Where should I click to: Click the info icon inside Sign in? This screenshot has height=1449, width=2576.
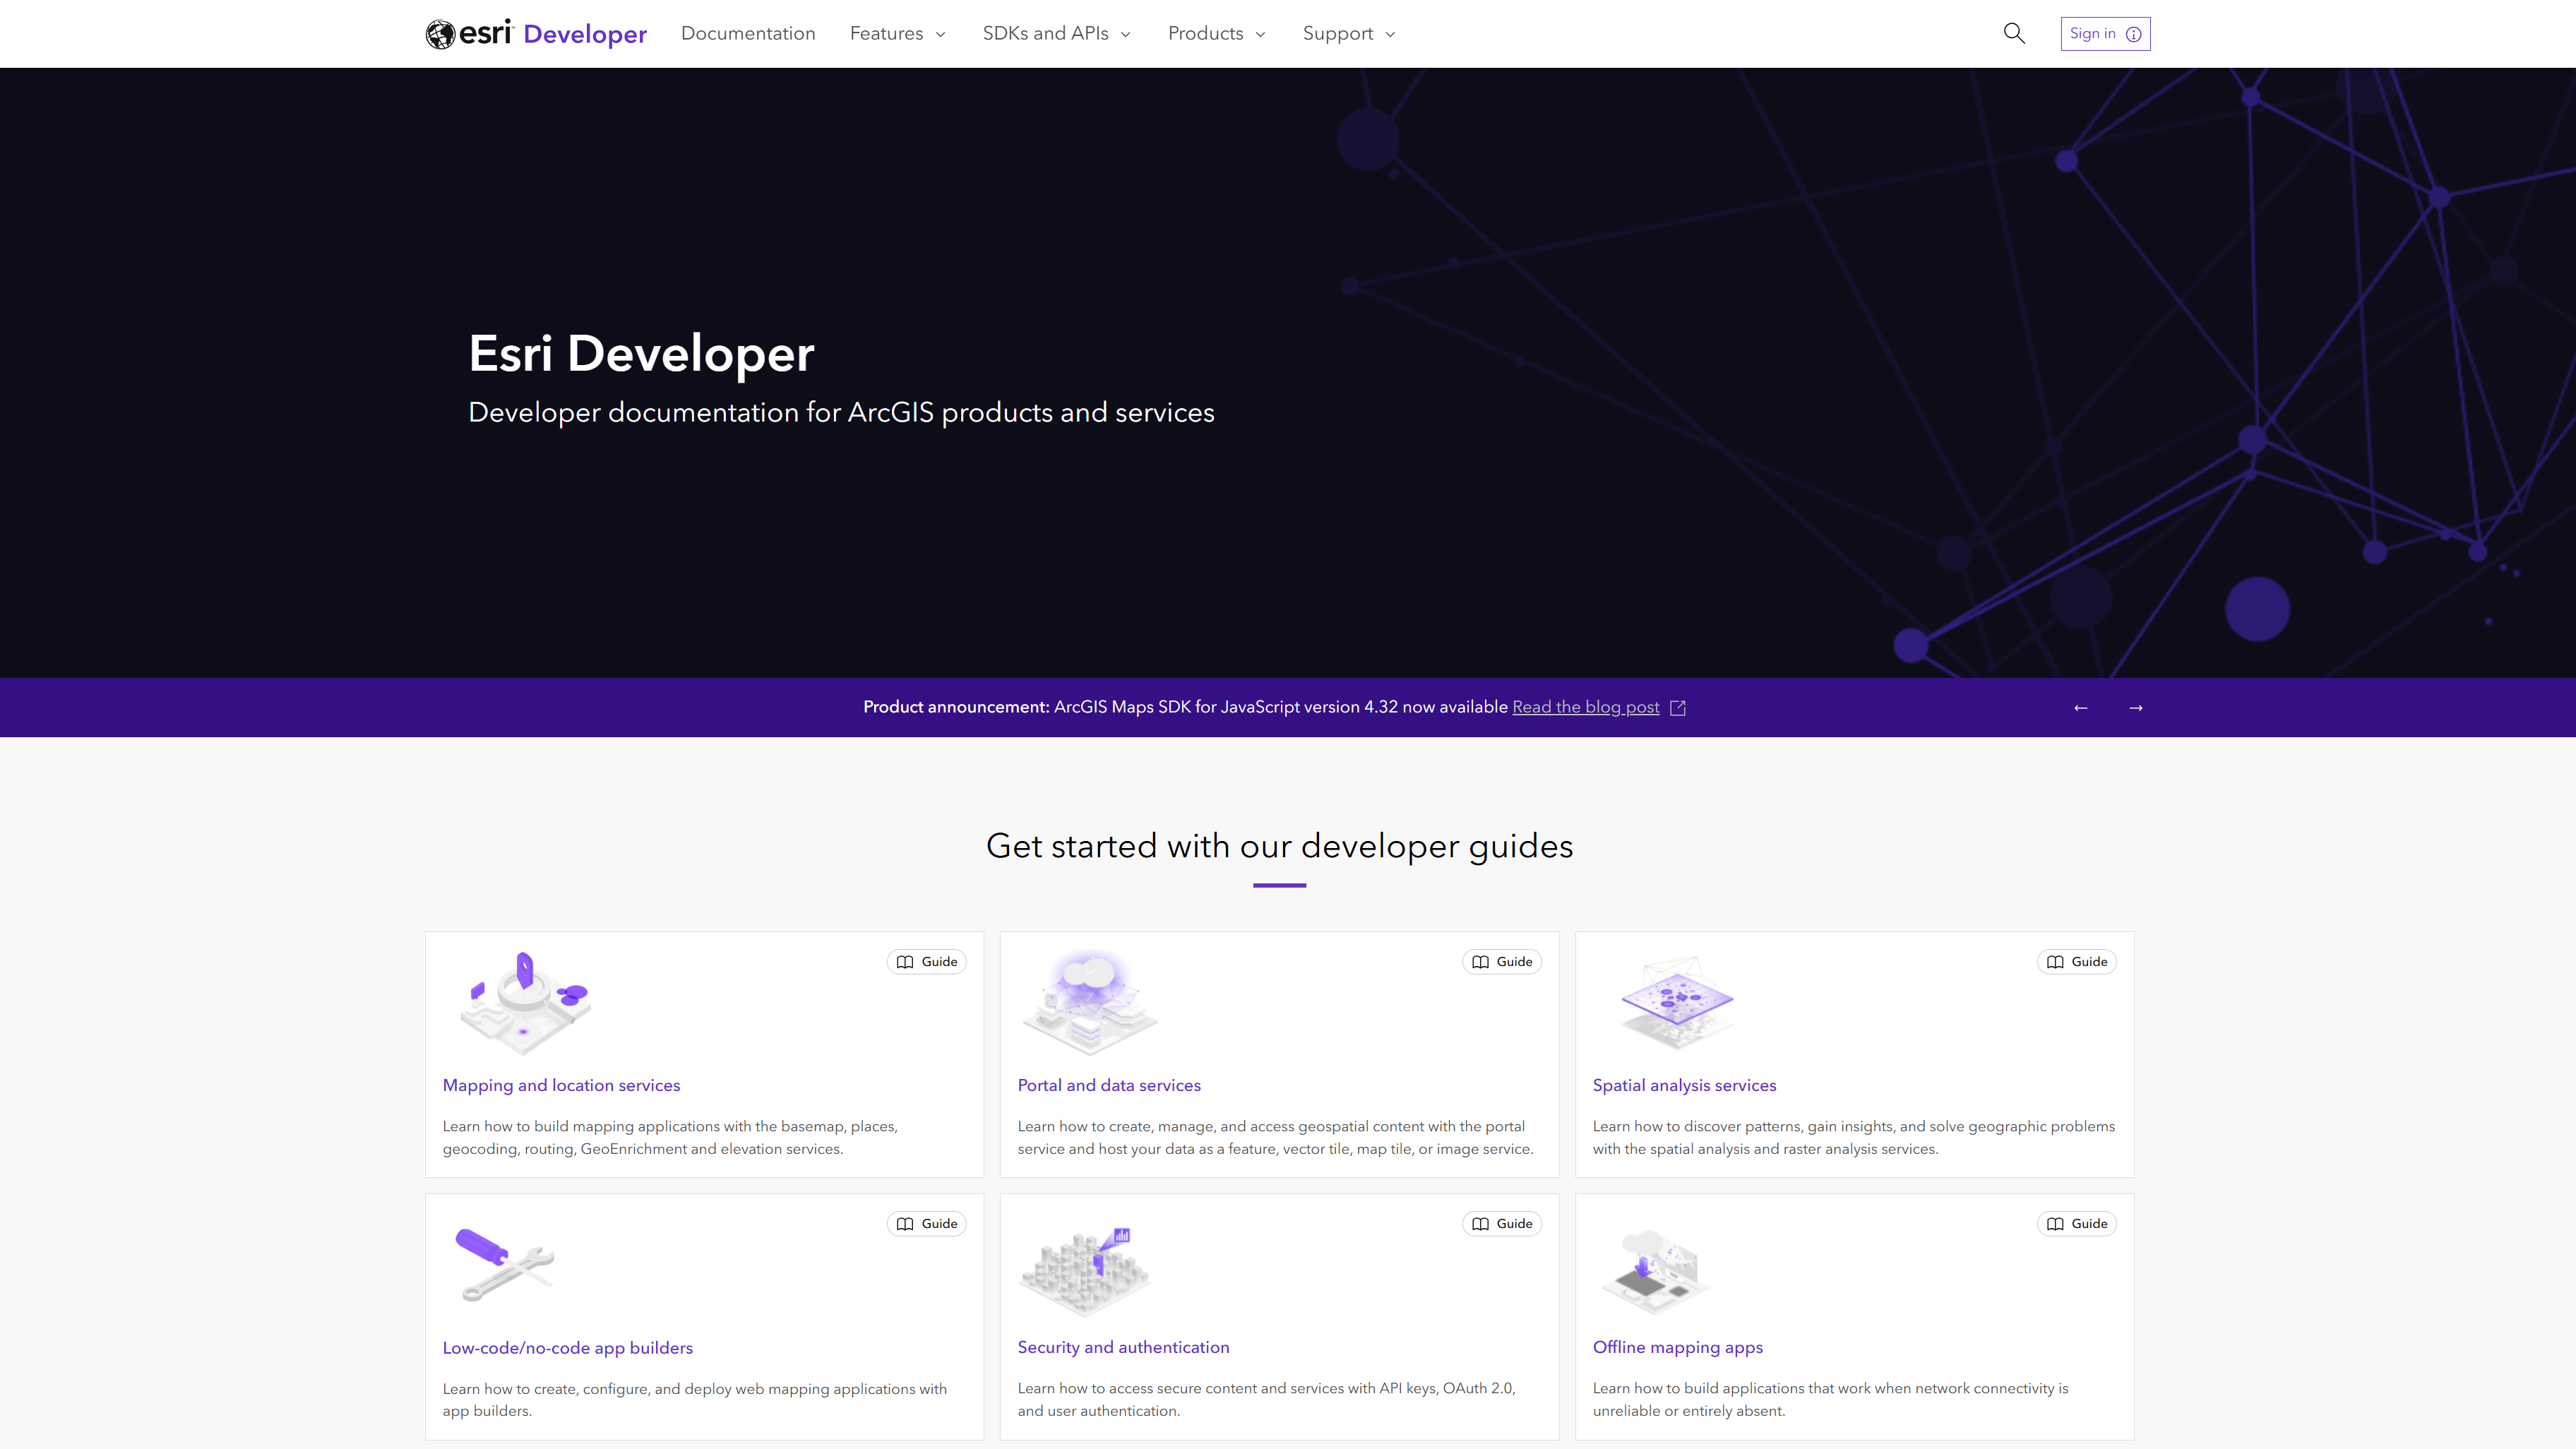click(2133, 34)
